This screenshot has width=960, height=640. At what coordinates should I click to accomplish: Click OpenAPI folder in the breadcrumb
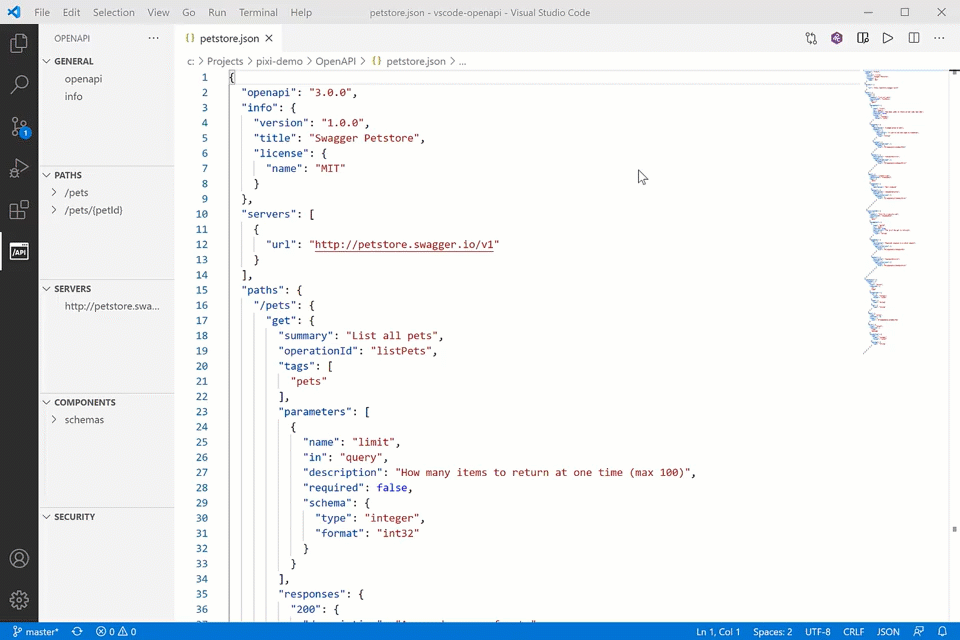click(x=336, y=61)
